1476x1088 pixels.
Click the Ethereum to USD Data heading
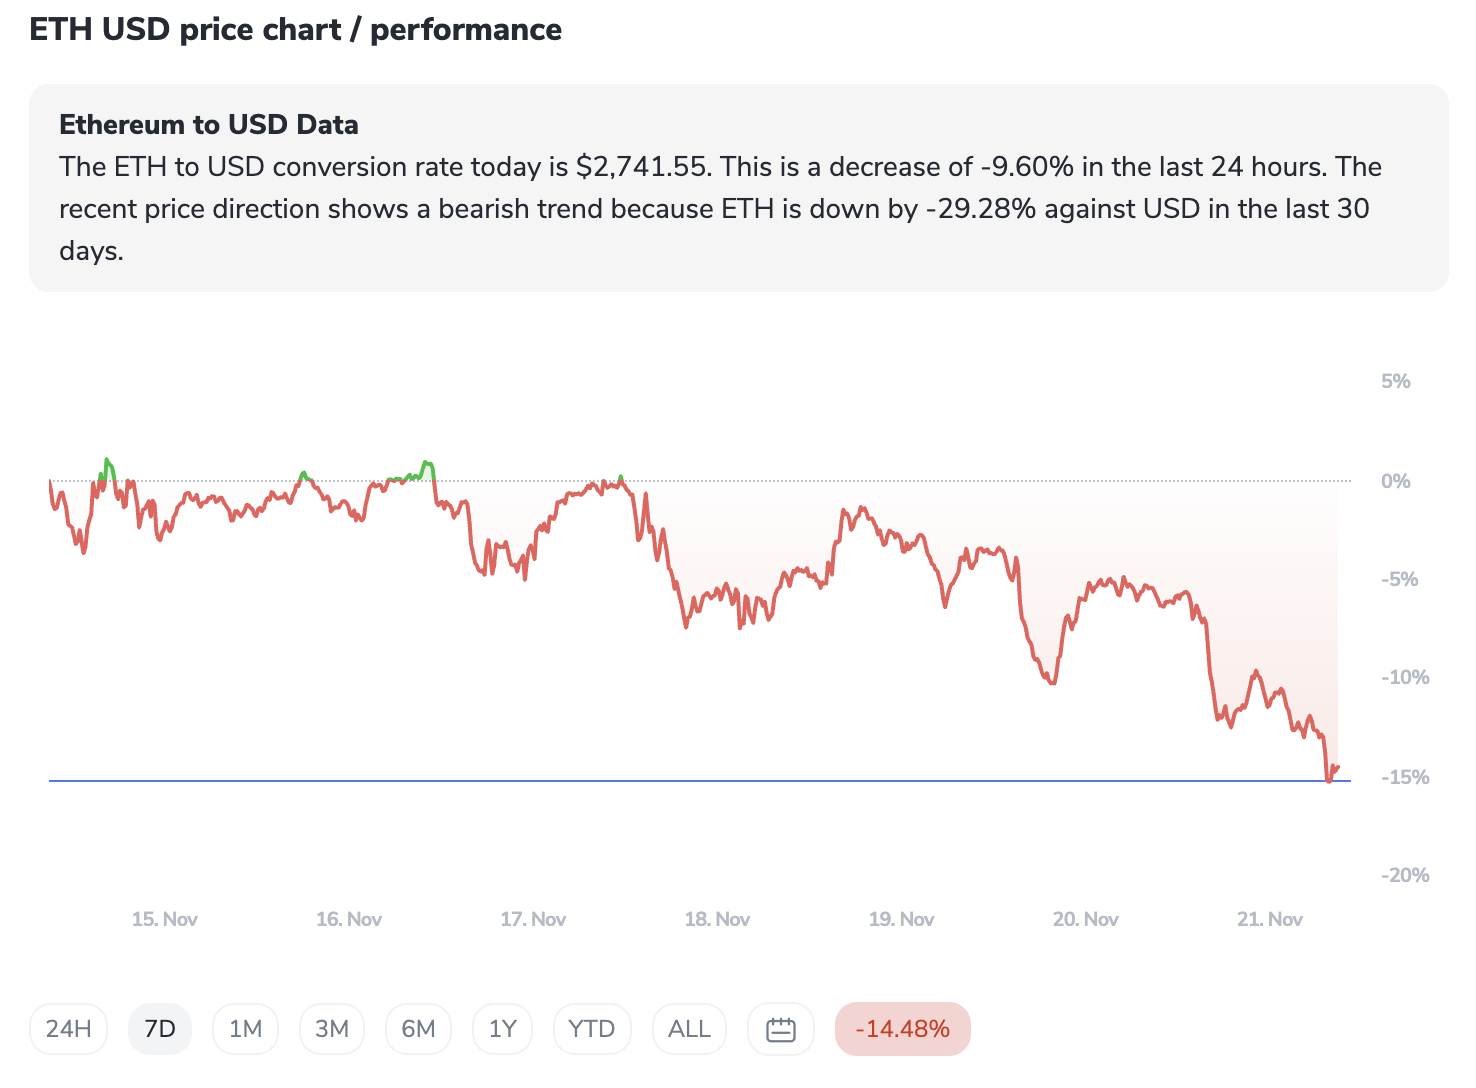point(209,125)
